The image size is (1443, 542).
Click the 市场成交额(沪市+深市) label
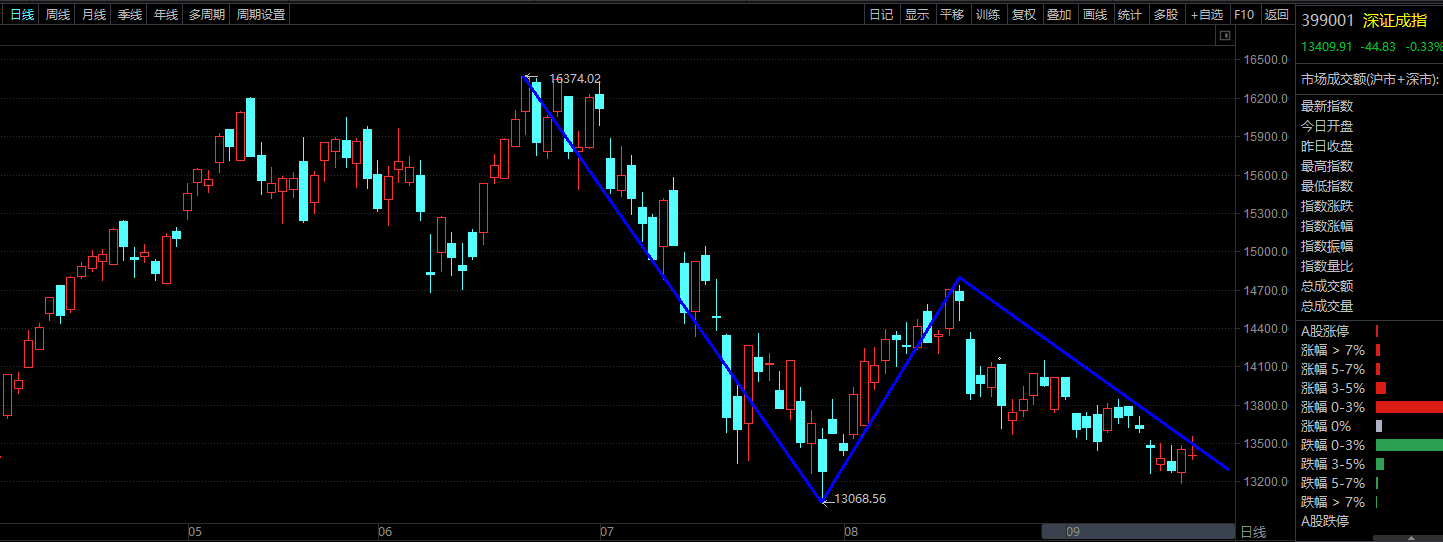click(1369, 79)
